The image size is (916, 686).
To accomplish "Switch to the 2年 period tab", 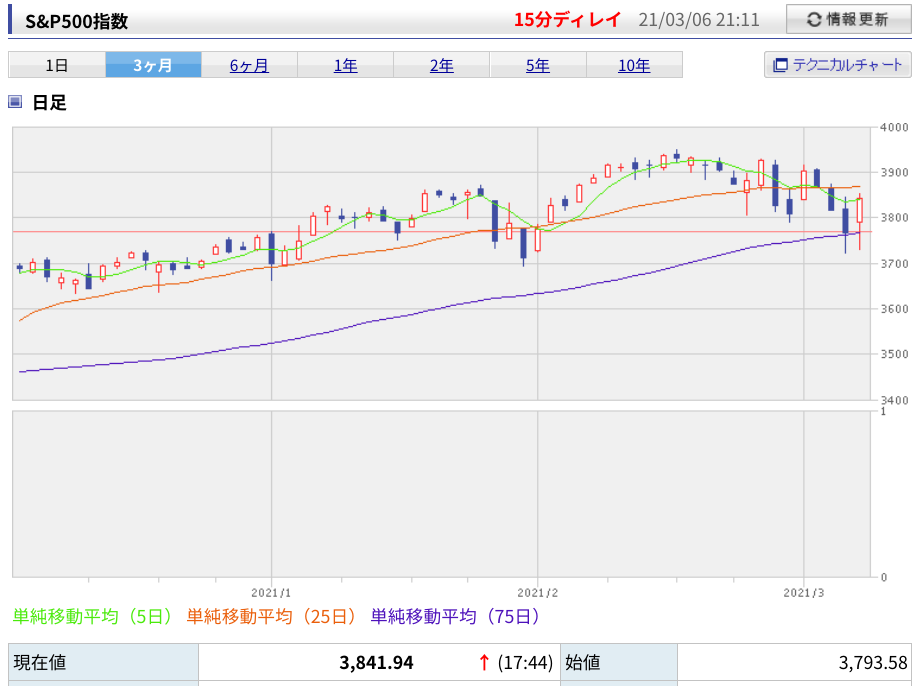I will click(442, 65).
